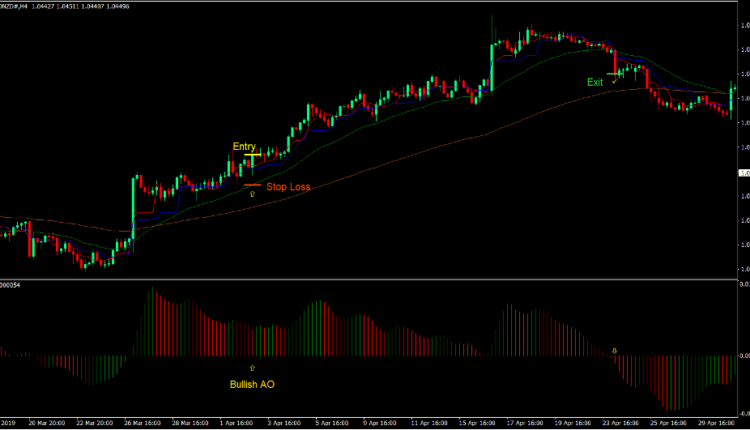Click the oscillator zero level value on the right scale
Screen dimensions: 750x430
742,355
